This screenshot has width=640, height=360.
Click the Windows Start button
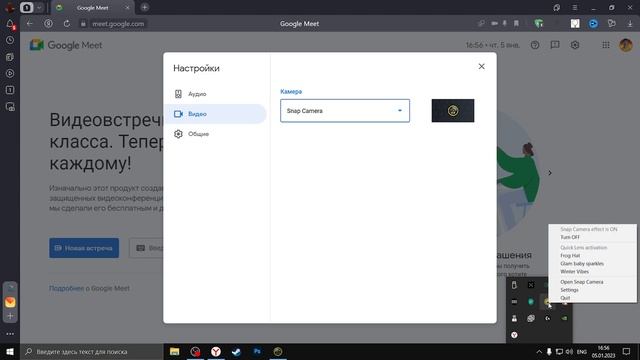pos(10,351)
